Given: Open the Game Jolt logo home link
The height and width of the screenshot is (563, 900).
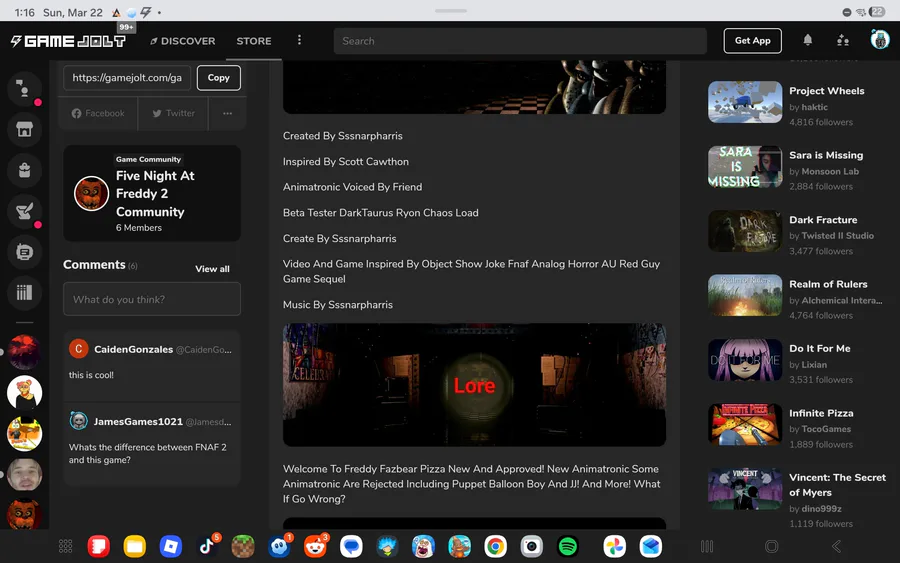Looking at the screenshot, I should coord(68,41).
